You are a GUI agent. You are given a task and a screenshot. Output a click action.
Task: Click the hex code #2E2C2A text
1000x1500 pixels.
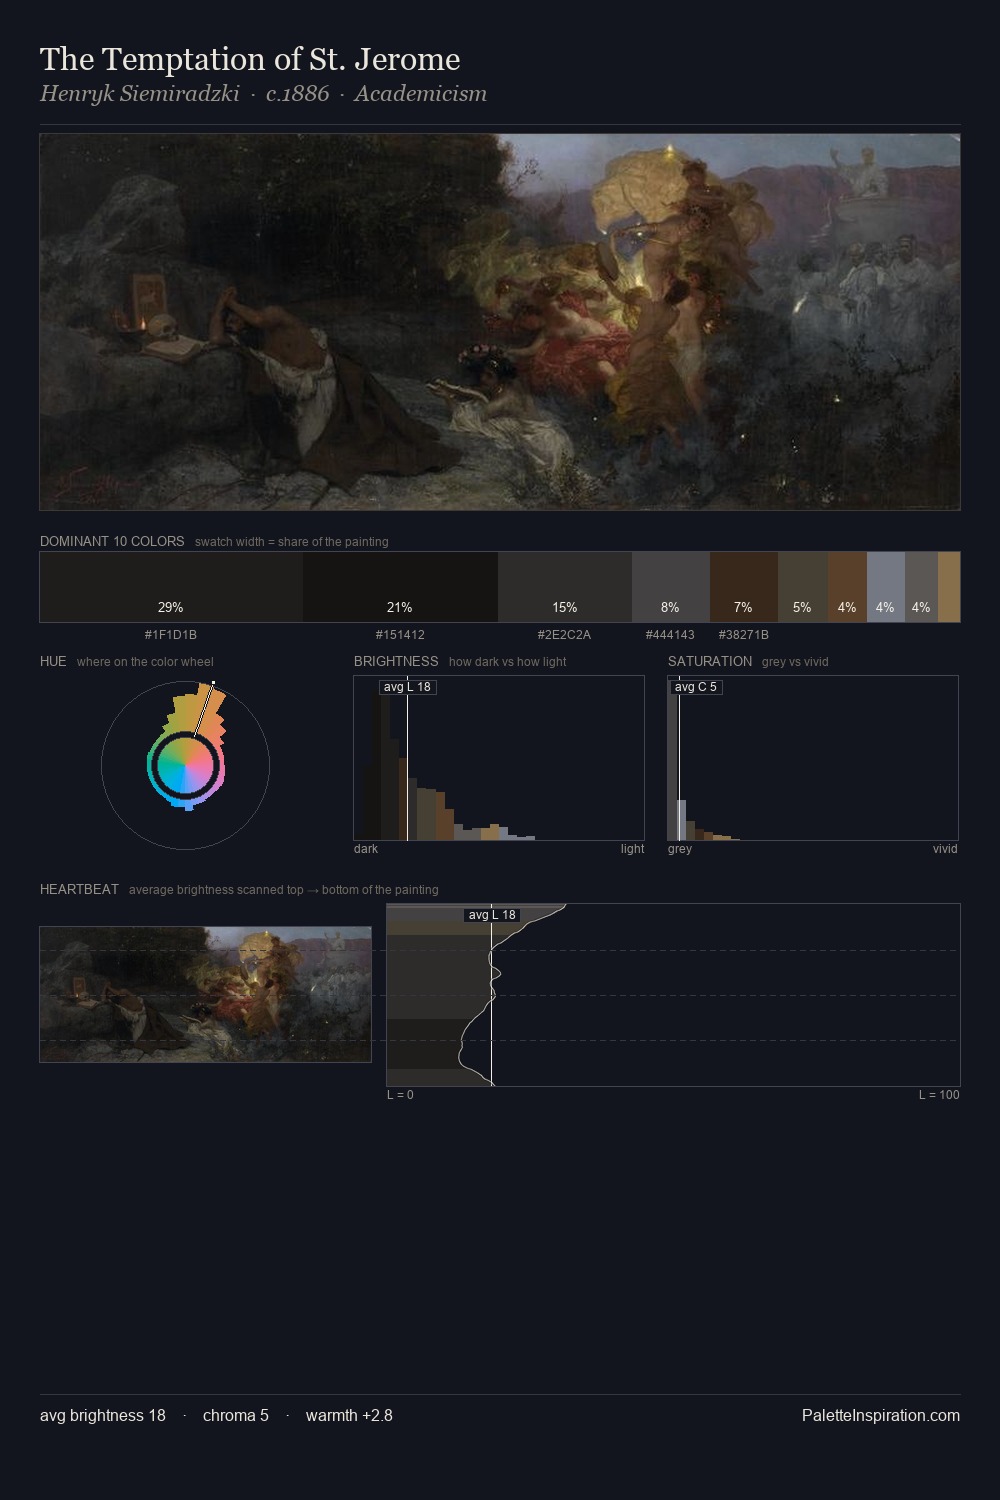coord(564,635)
